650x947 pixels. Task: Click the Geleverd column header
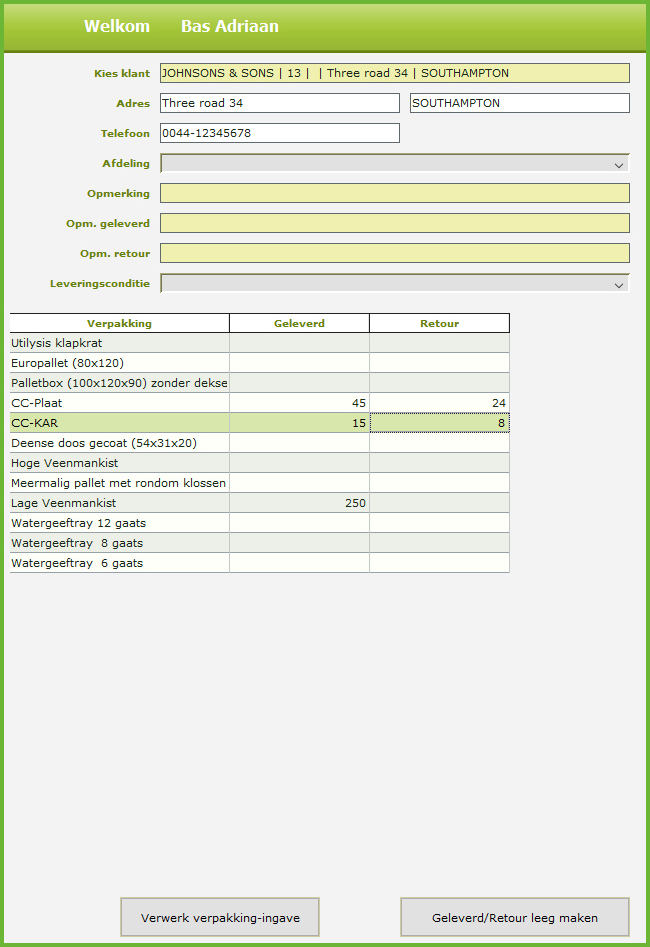click(x=300, y=323)
